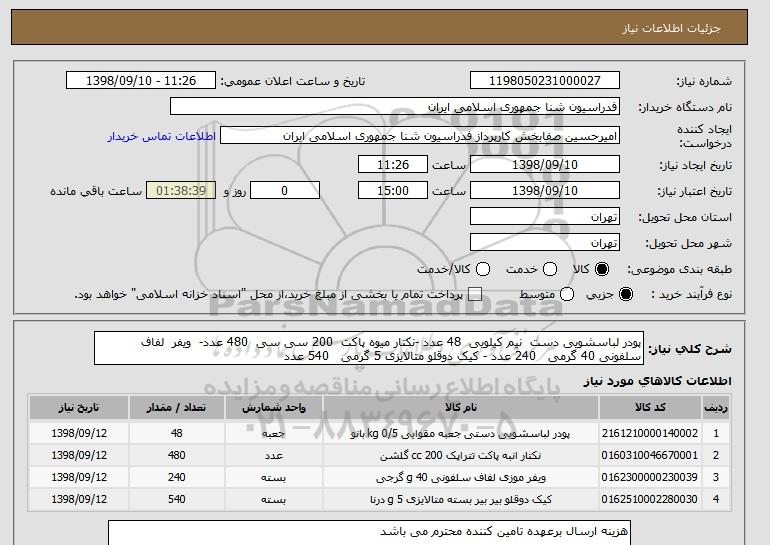Click quantity 240 in row 3

pyautogui.click(x=177, y=477)
